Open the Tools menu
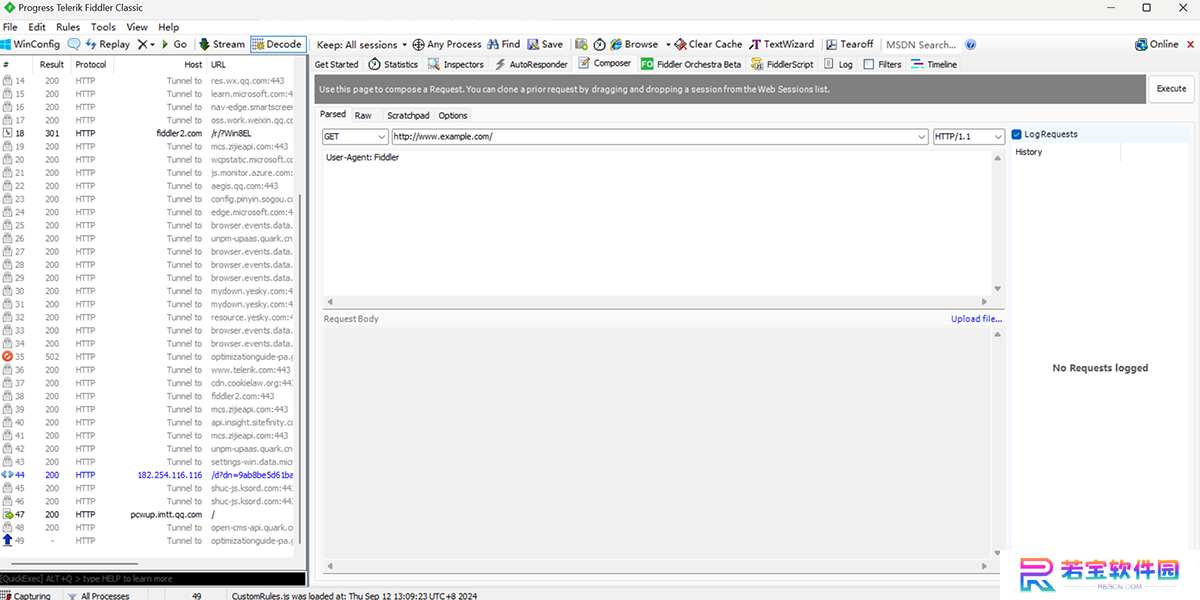Viewport: 1200px width, 600px height. tap(103, 27)
